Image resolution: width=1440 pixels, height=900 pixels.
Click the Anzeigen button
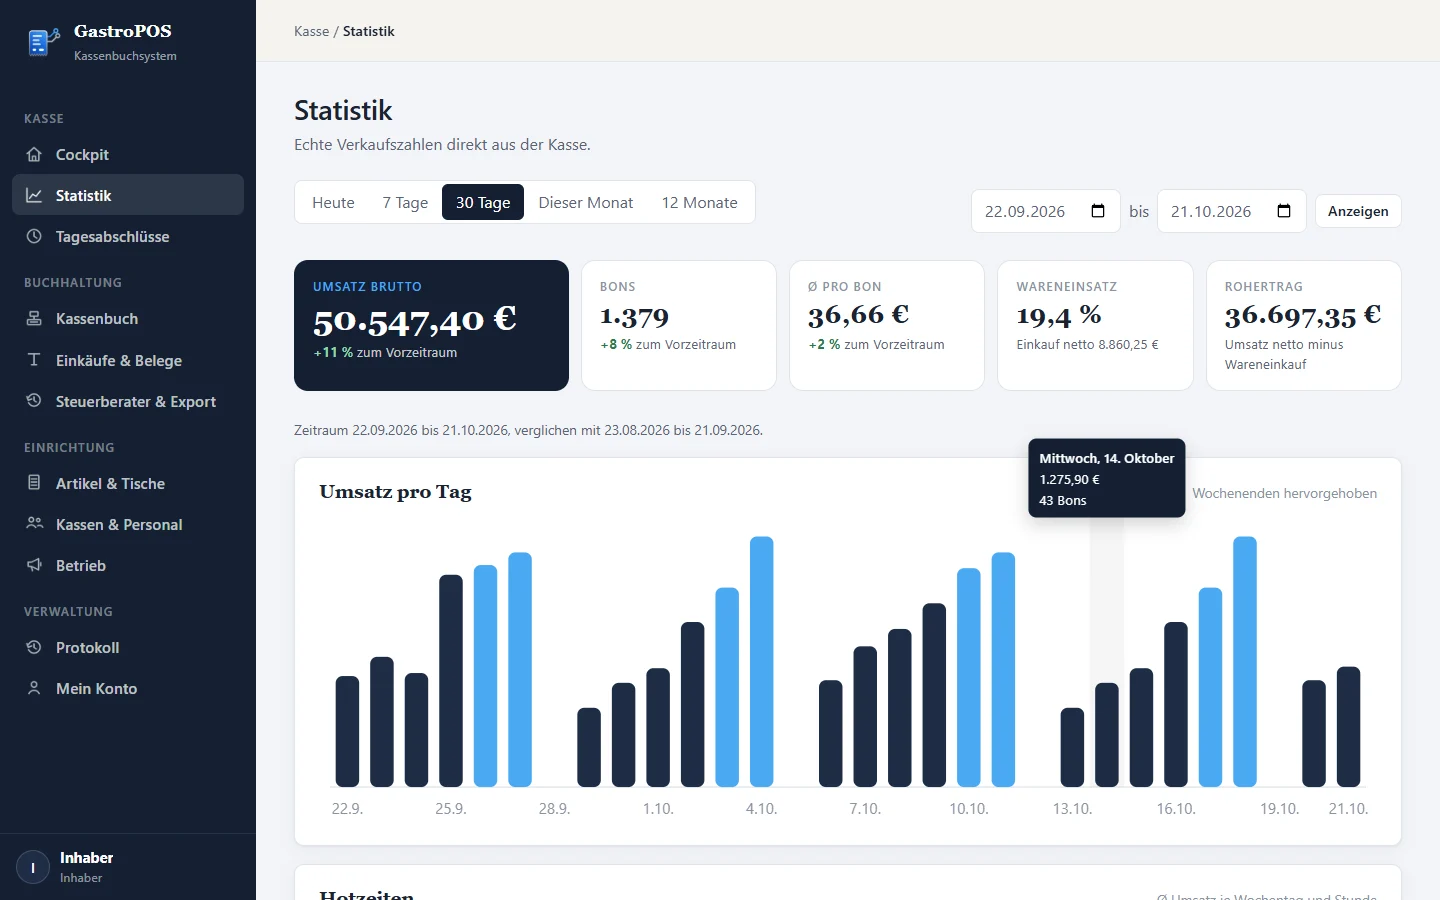pyautogui.click(x=1358, y=211)
